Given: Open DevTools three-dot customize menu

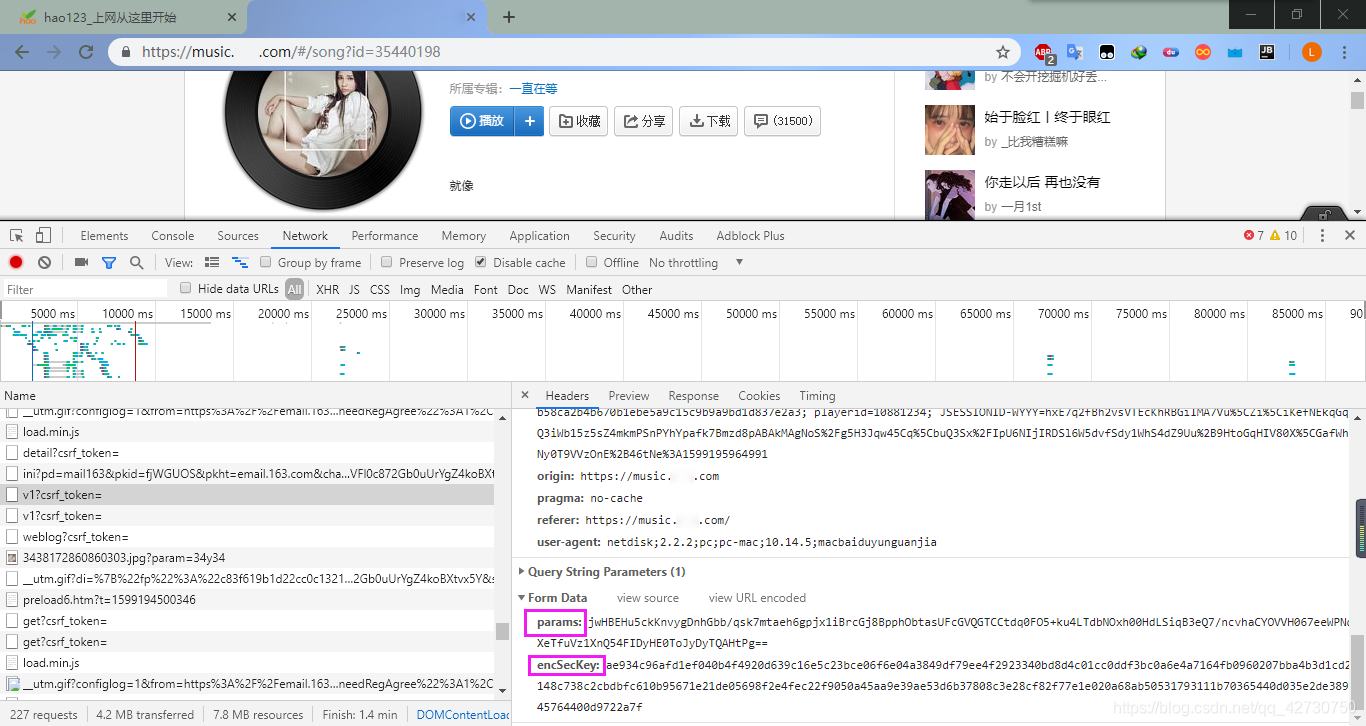Looking at the screenshot, I should point(1322,236).
